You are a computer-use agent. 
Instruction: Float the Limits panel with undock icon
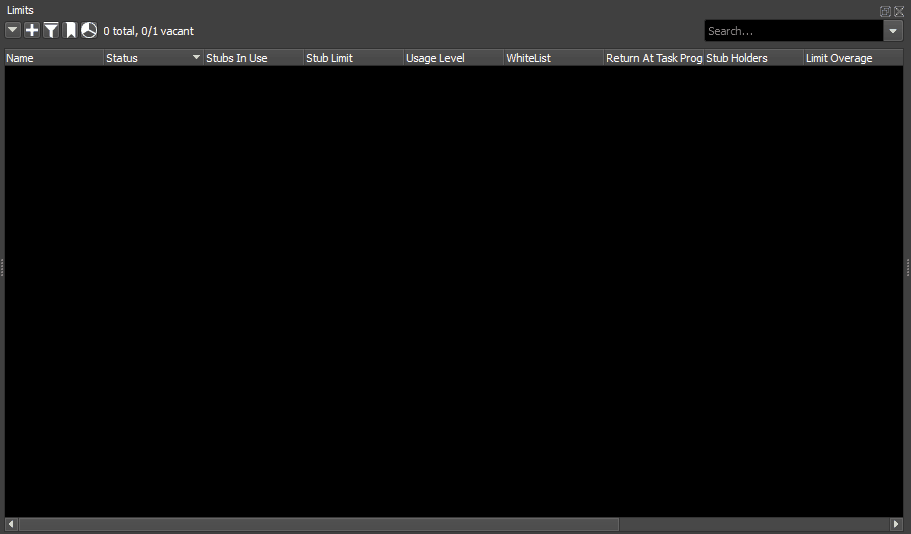pos(885,11)
